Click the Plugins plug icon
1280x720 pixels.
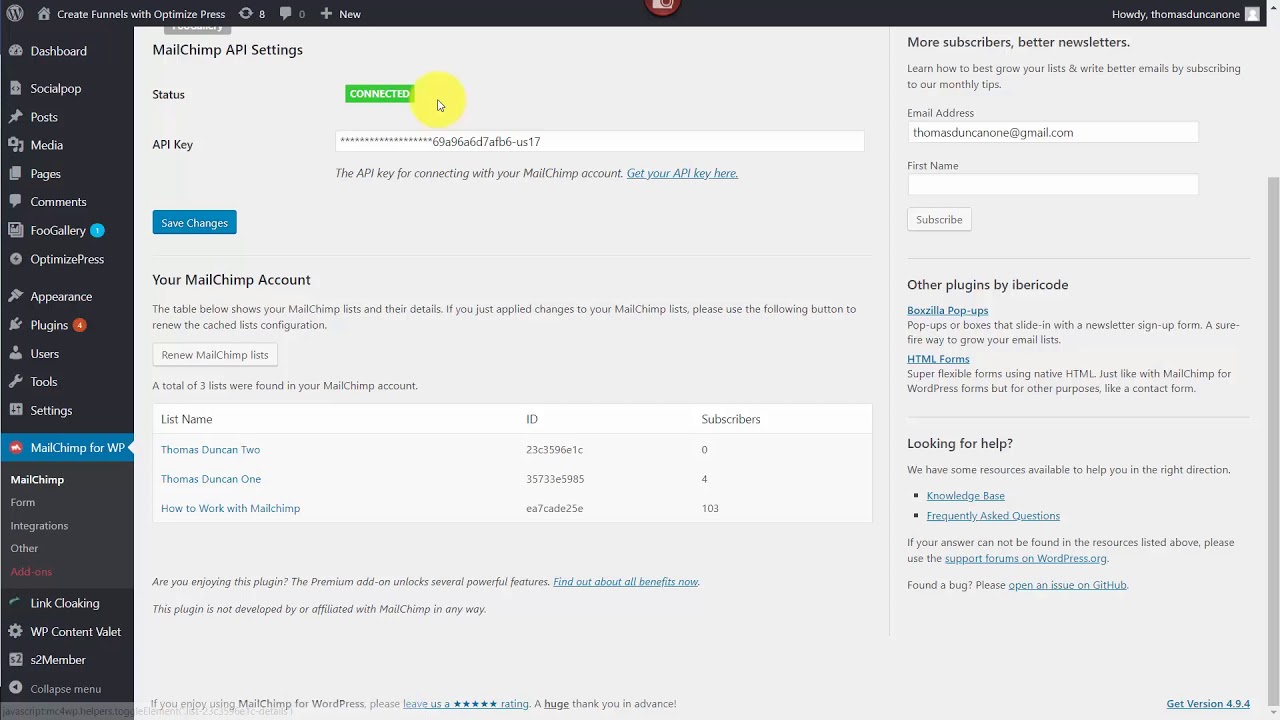(x=15, y=325)
